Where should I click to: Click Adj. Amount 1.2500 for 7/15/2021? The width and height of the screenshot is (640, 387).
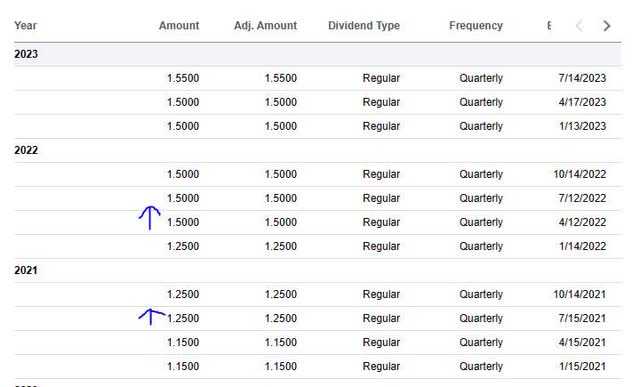281,318
